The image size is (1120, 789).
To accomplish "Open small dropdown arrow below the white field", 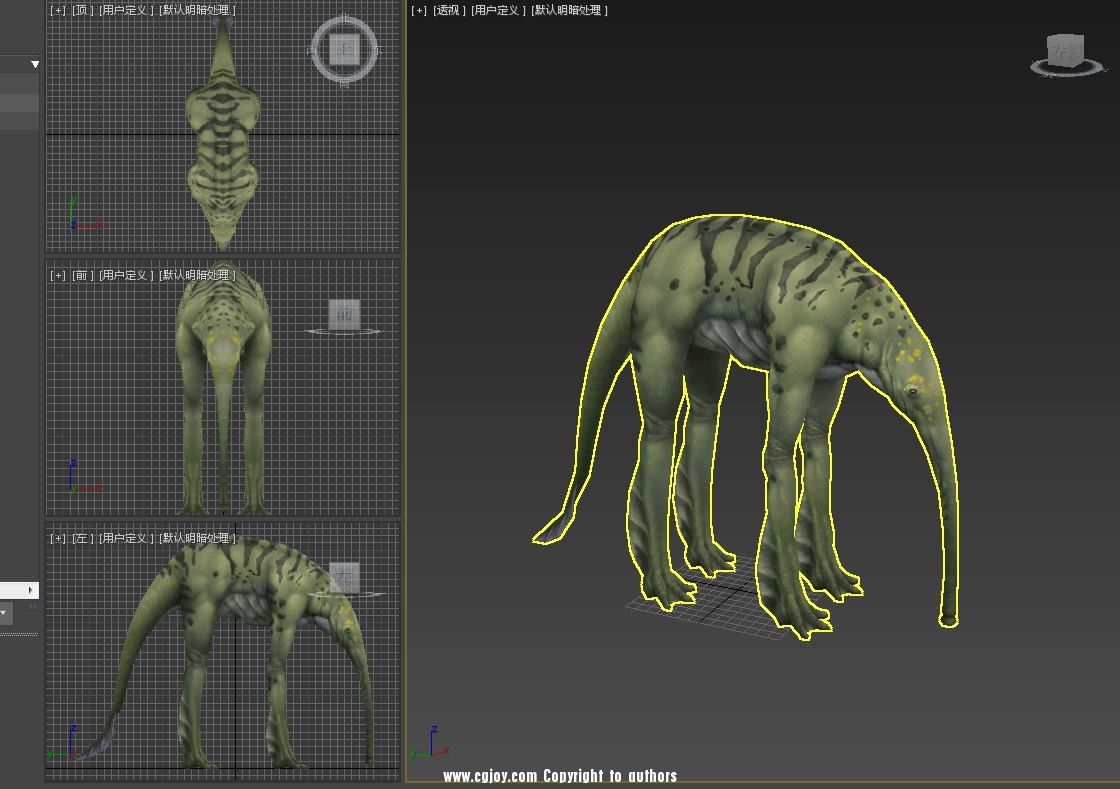I will (4, 612).
